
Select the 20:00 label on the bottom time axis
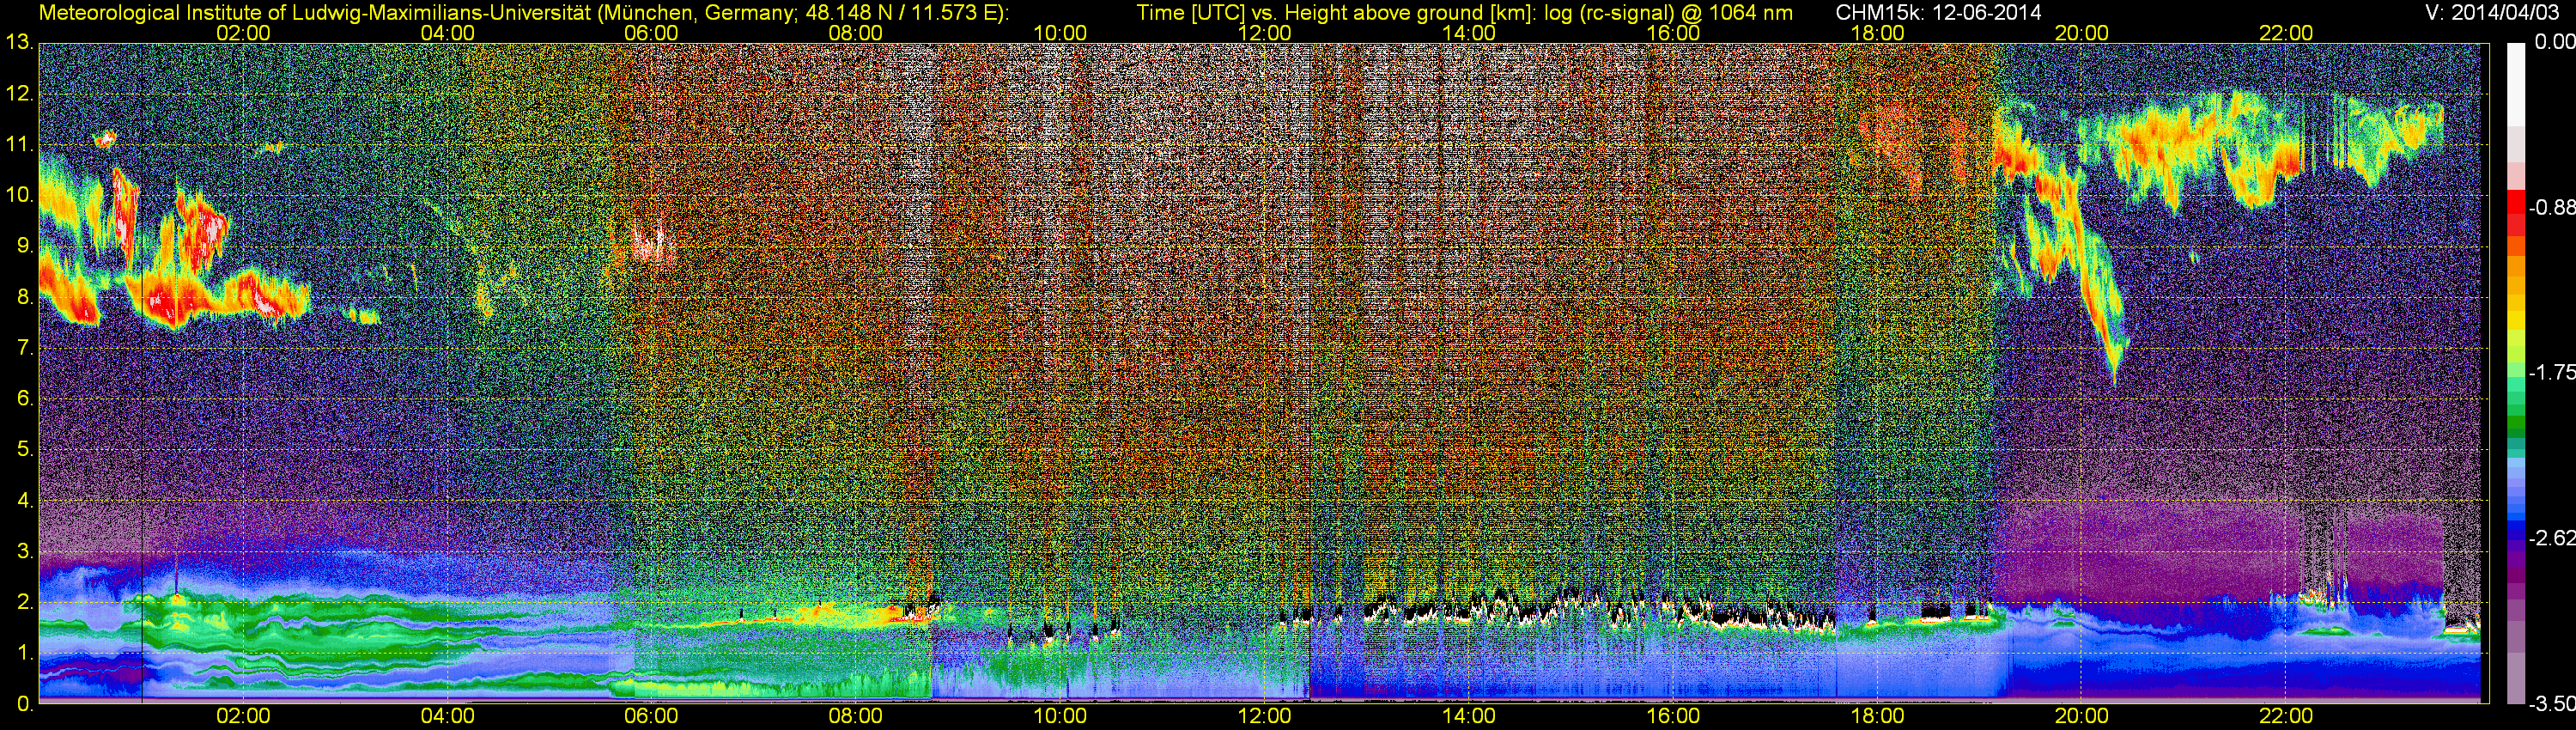[x=2082, y=716]
